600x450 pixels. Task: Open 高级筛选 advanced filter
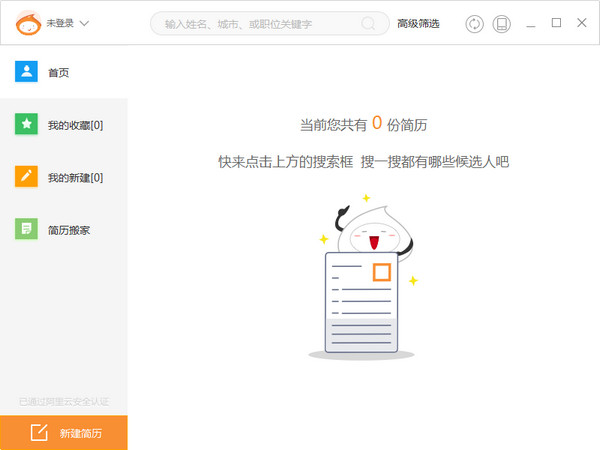coord(418,24)
